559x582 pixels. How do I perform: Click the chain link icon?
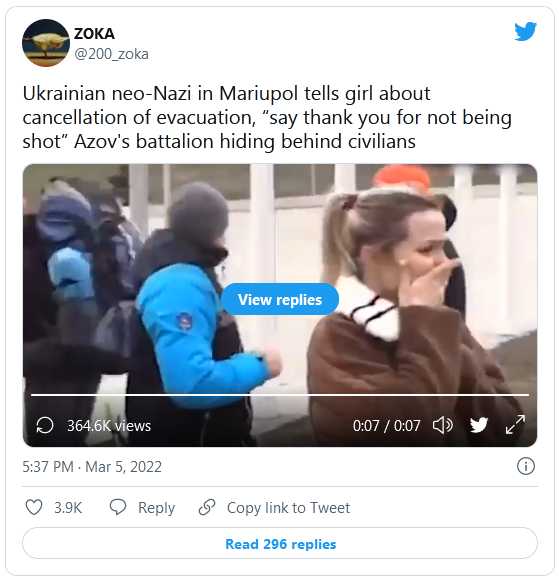[207, 507]
